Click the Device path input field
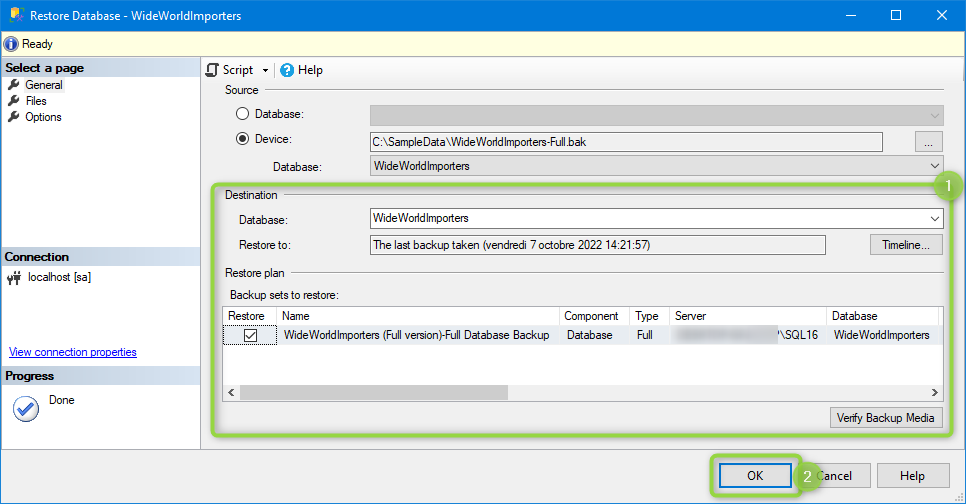 pos(626,142)
